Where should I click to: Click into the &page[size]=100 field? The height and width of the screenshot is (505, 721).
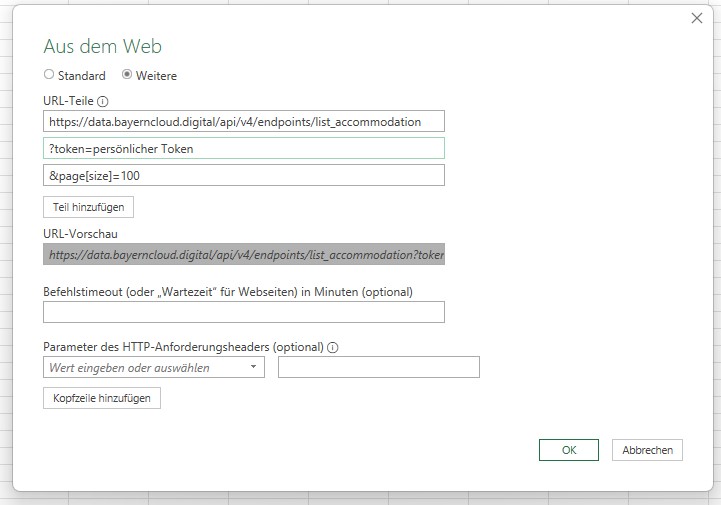[244, 175]
